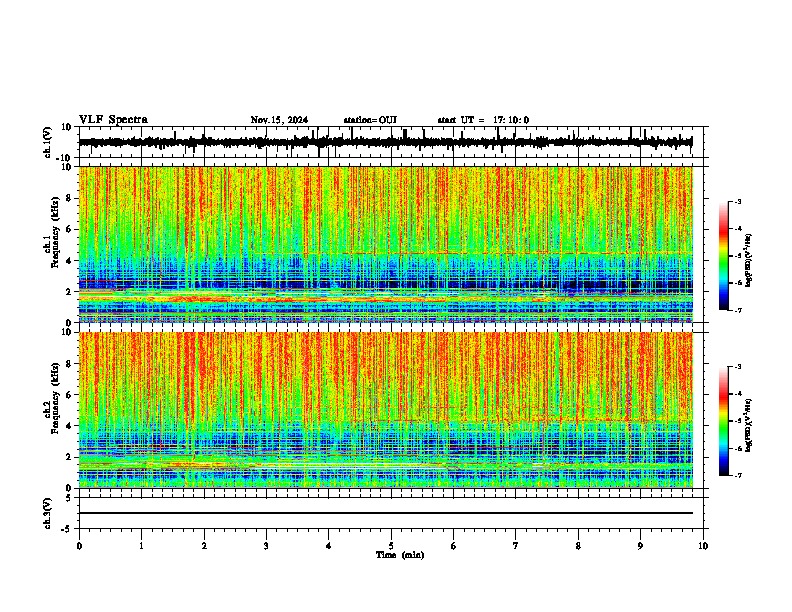
Task: Click the 'start UT = 17:10:0' text
Action: click(483, 120)
